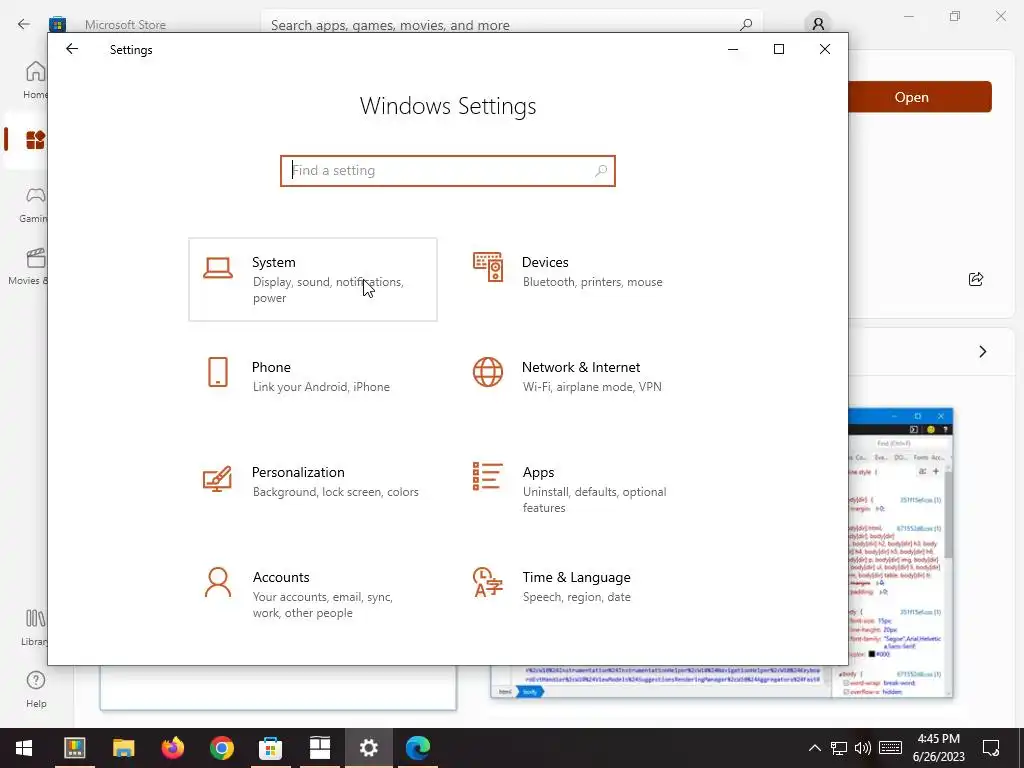Click the Settings gear taskbar icon
Screen dimensions: 1024x768
coord(368,748)
